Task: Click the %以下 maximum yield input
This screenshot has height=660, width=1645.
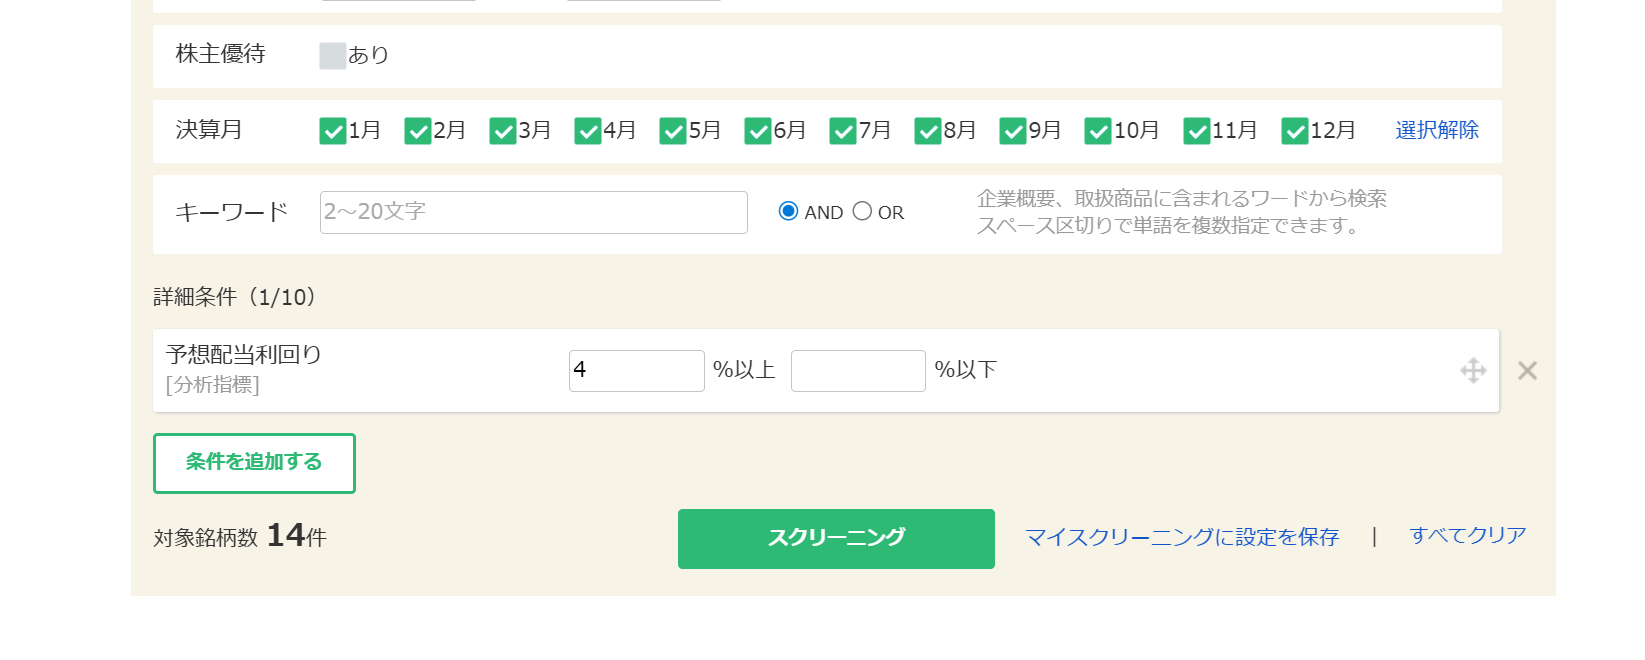Action: click(x=857, y=371)
